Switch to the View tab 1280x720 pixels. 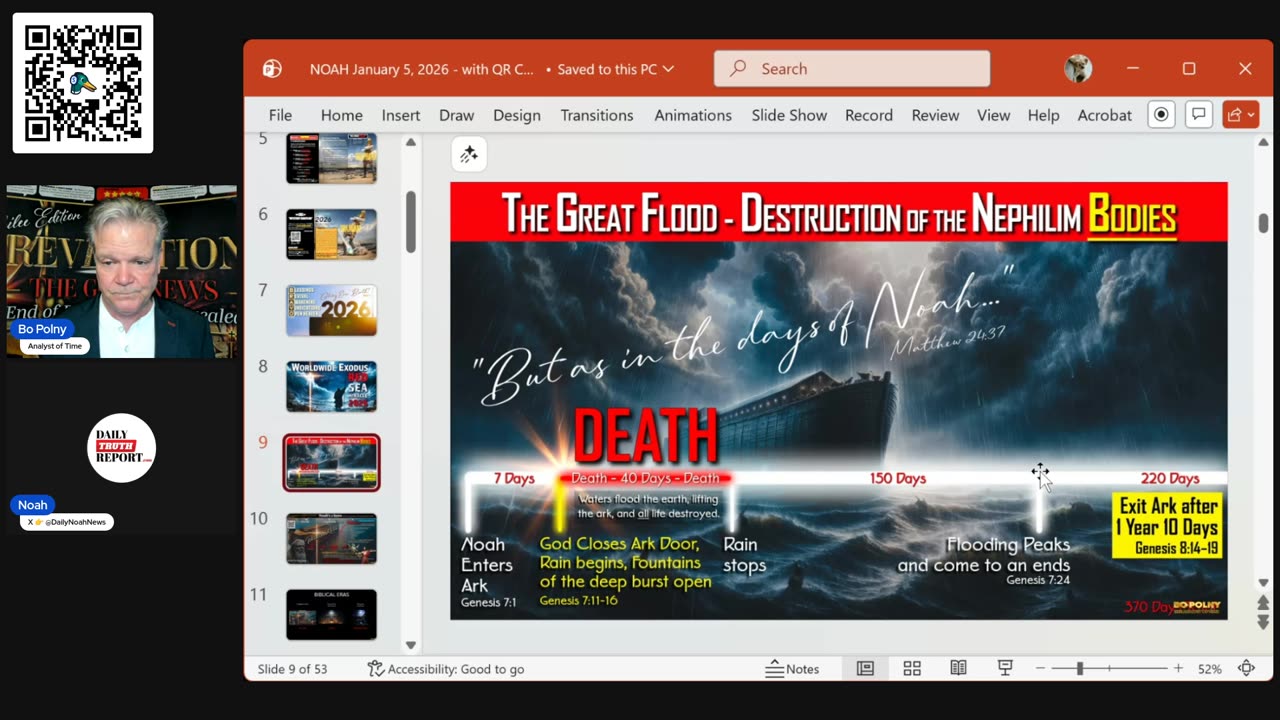point(994,115)
